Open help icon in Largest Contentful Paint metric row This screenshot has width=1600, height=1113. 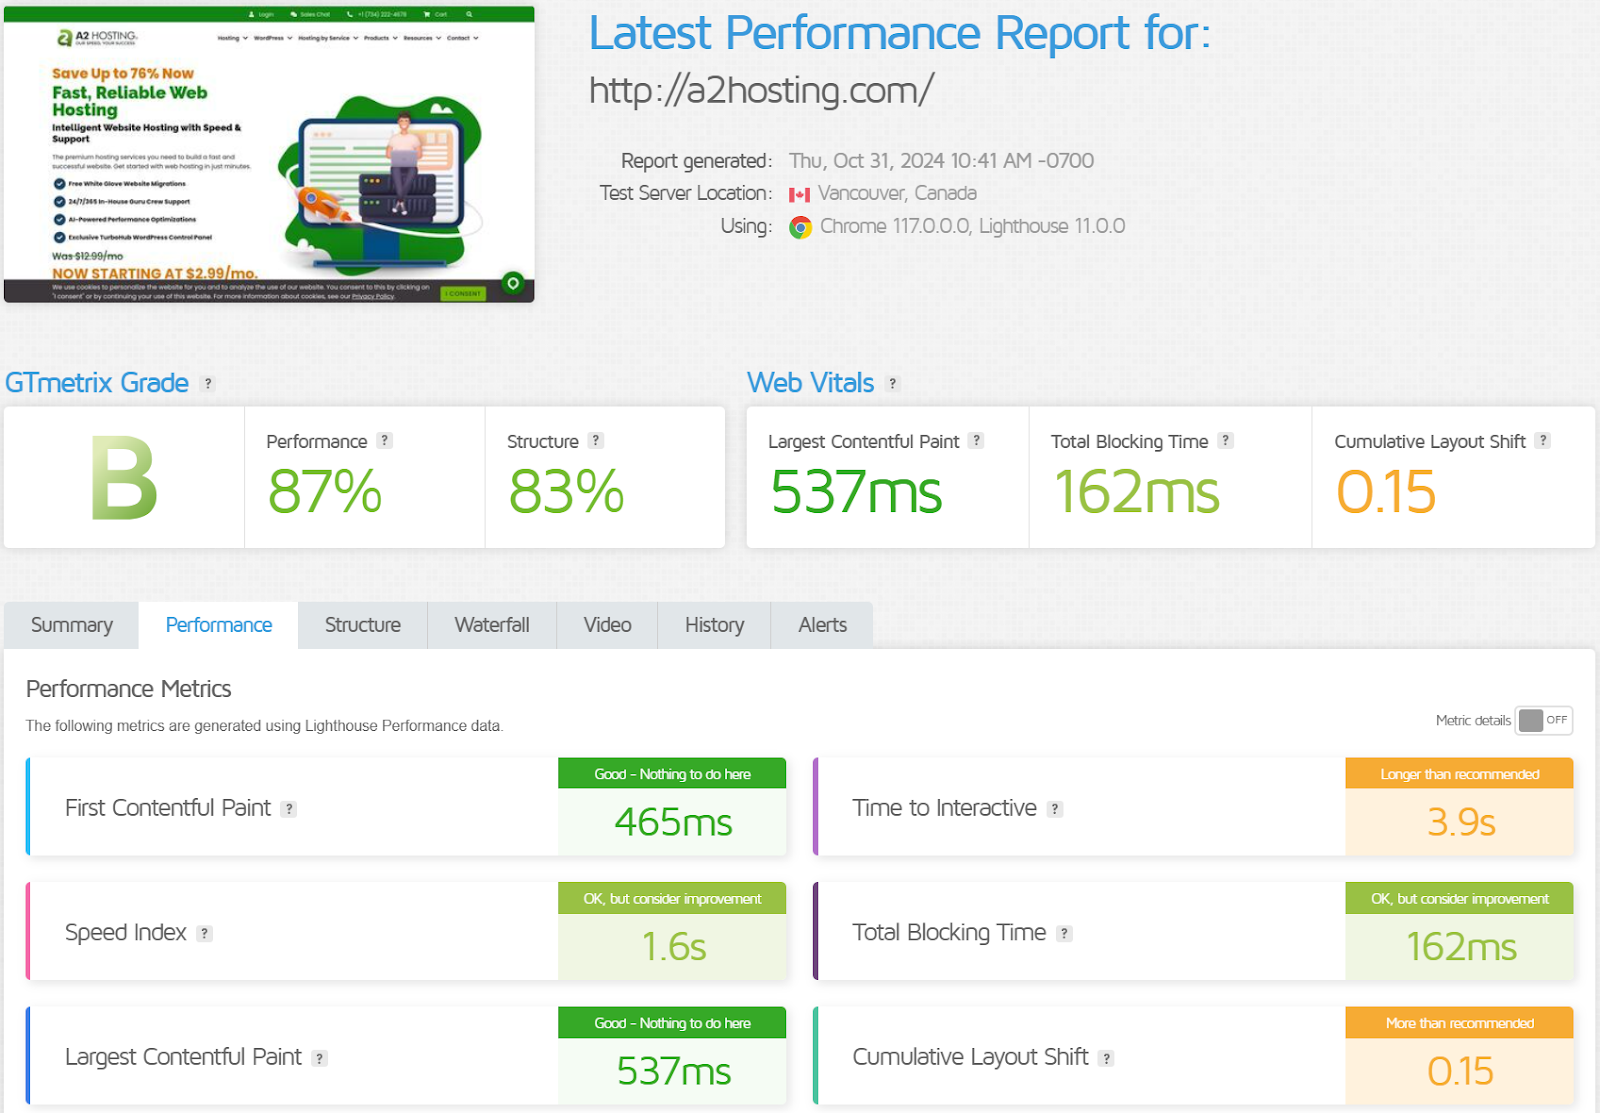320,1058
